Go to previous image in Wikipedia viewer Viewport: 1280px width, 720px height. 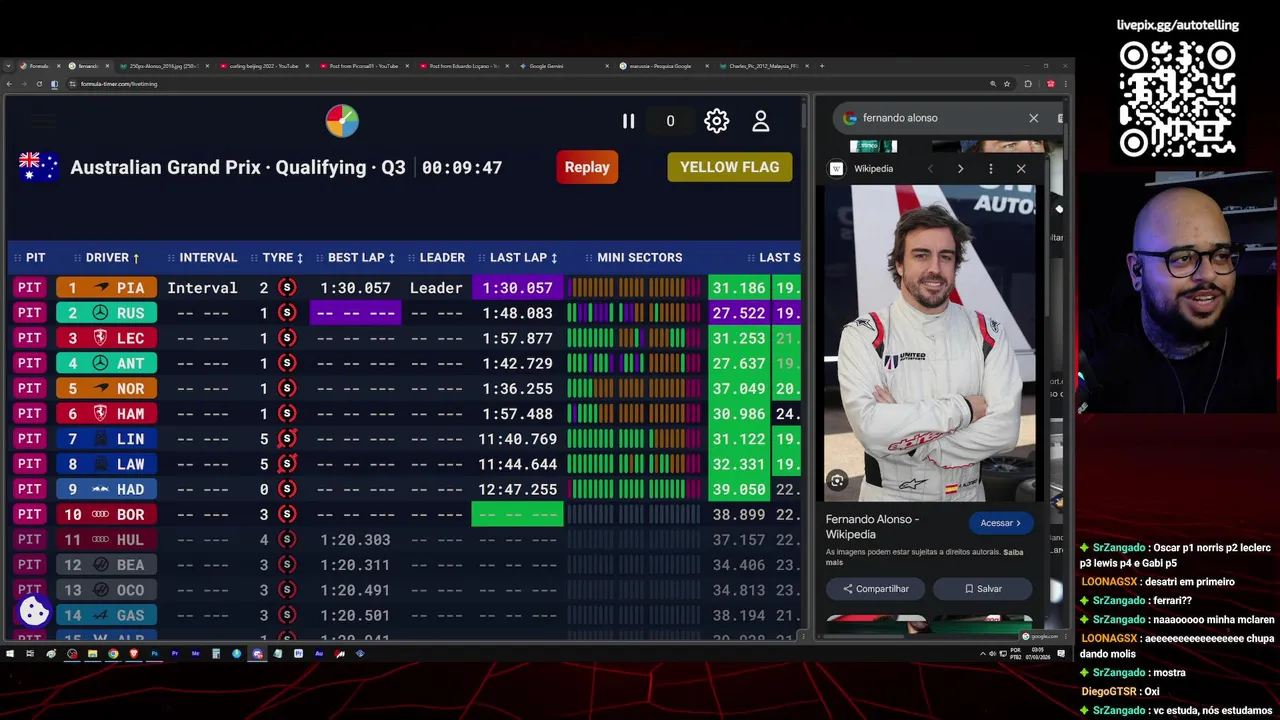(x=930, y=169)
